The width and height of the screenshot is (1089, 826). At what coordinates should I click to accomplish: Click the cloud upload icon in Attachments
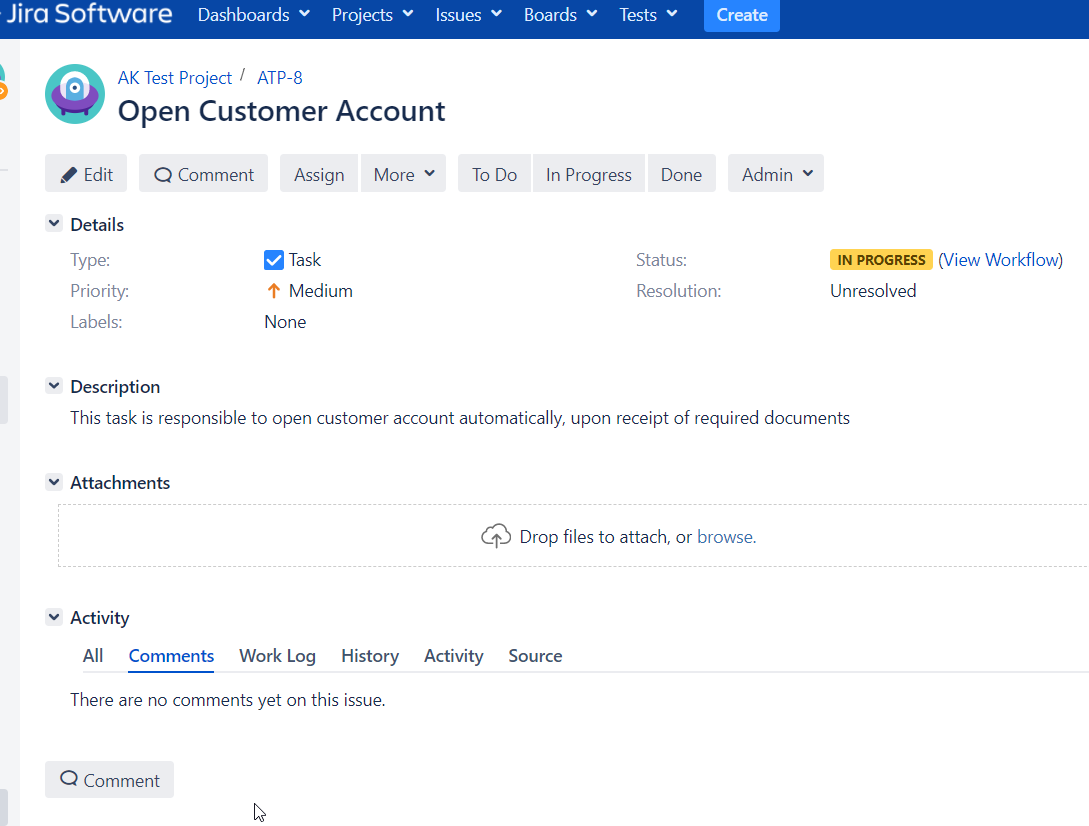click(496, 536)
